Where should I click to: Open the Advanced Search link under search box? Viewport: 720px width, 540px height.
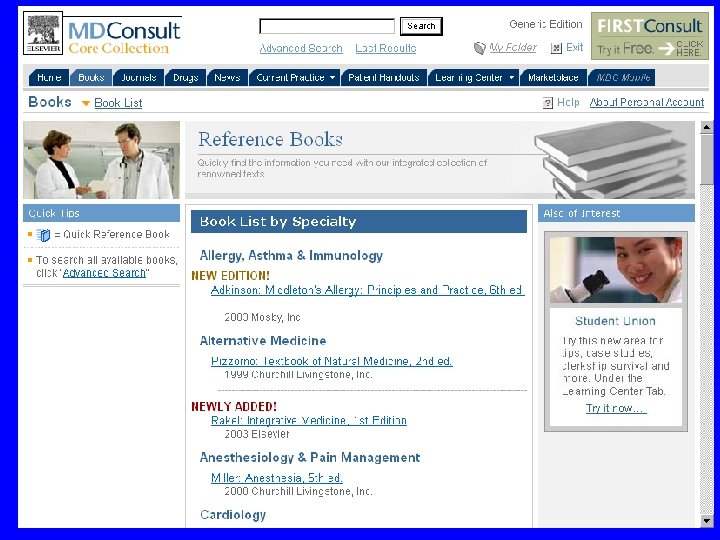pos(301,48)
